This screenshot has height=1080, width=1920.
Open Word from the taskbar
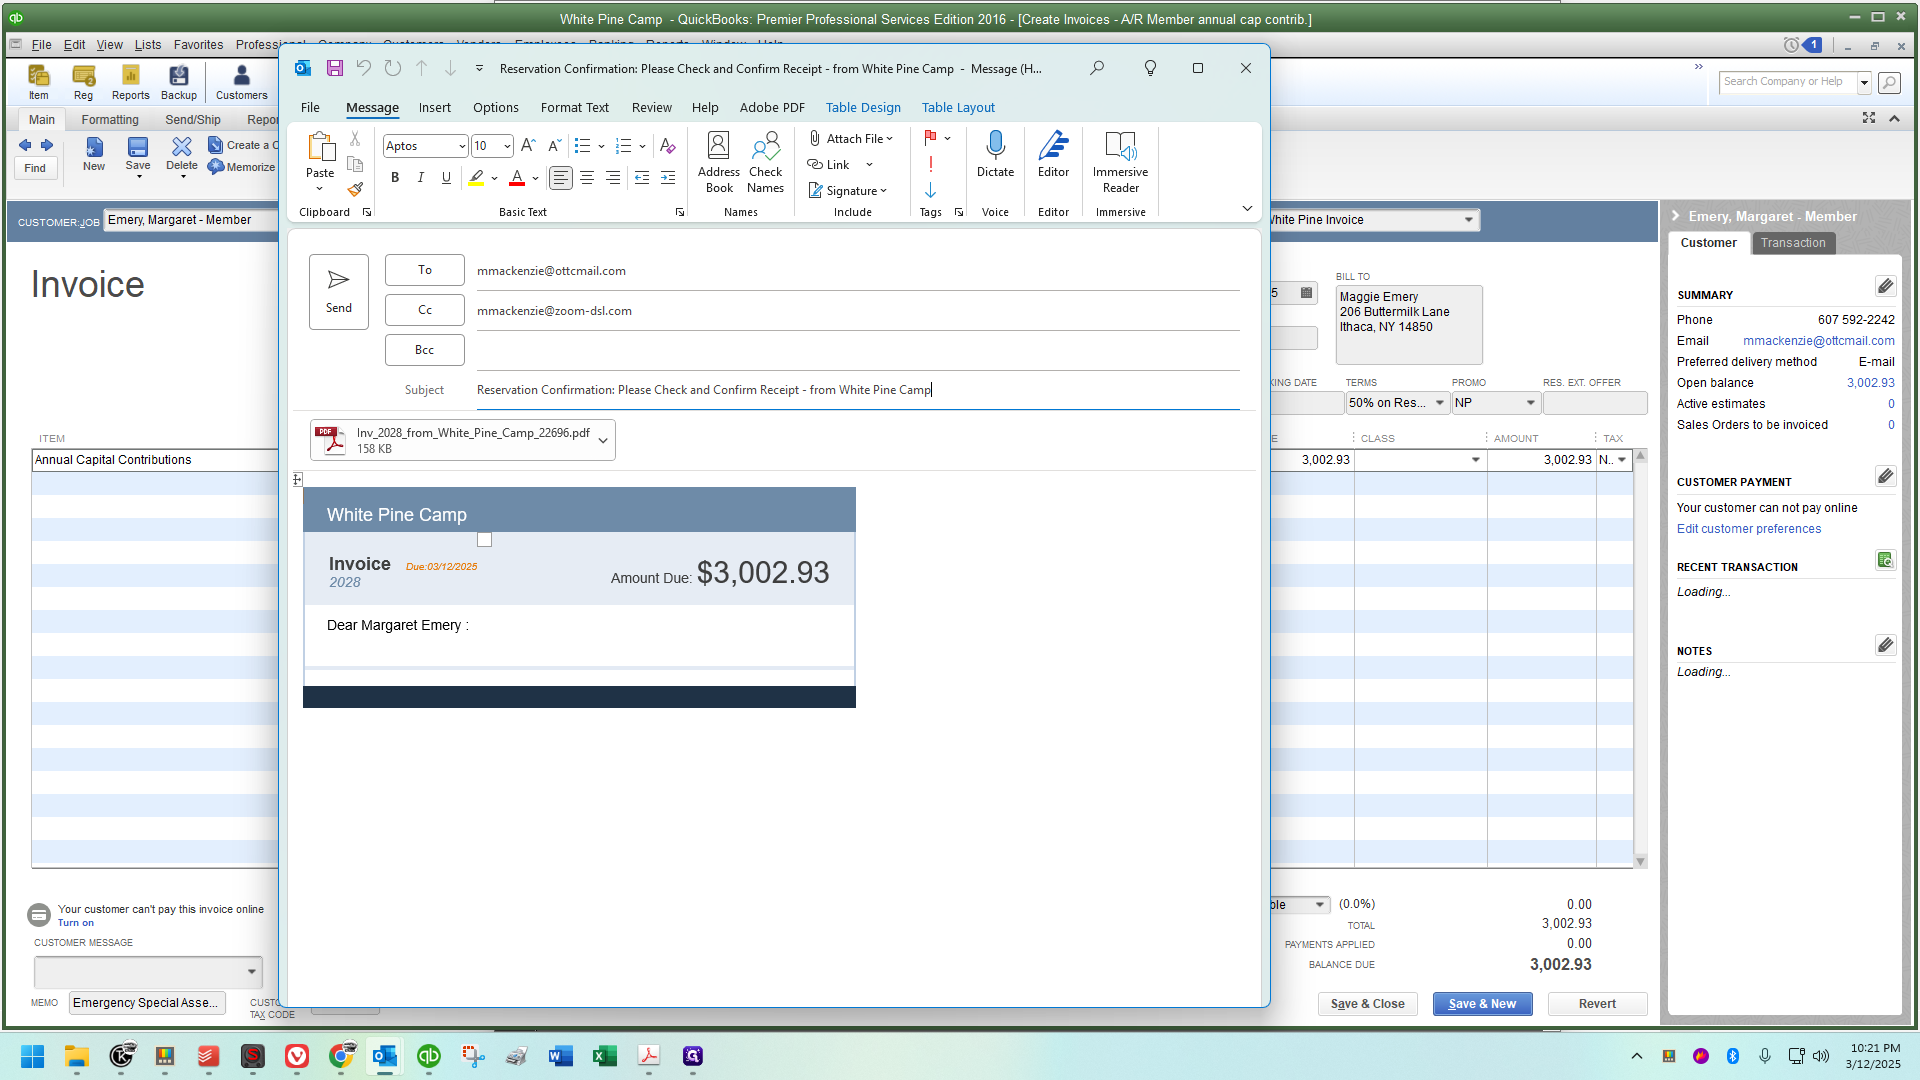[x=560, y=1056]
